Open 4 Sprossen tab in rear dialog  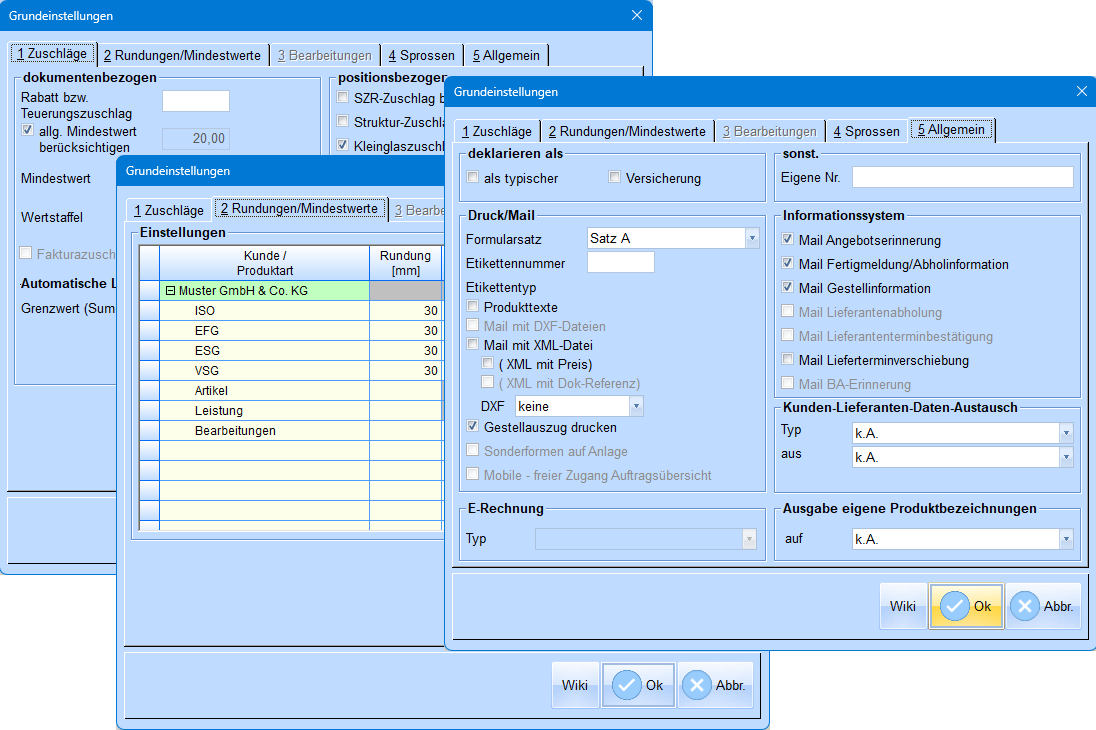(421, 55)
